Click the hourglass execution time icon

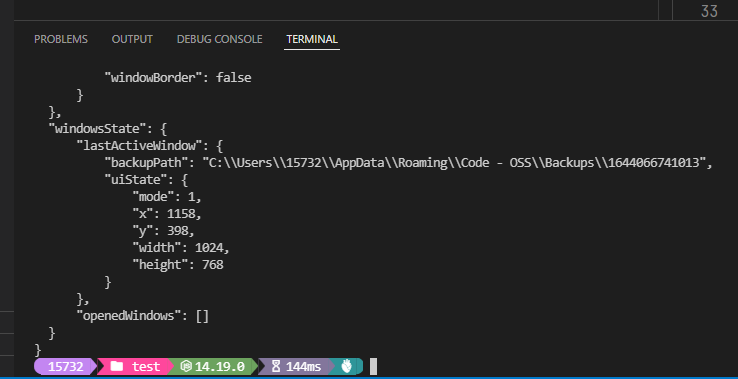point(276,366)
